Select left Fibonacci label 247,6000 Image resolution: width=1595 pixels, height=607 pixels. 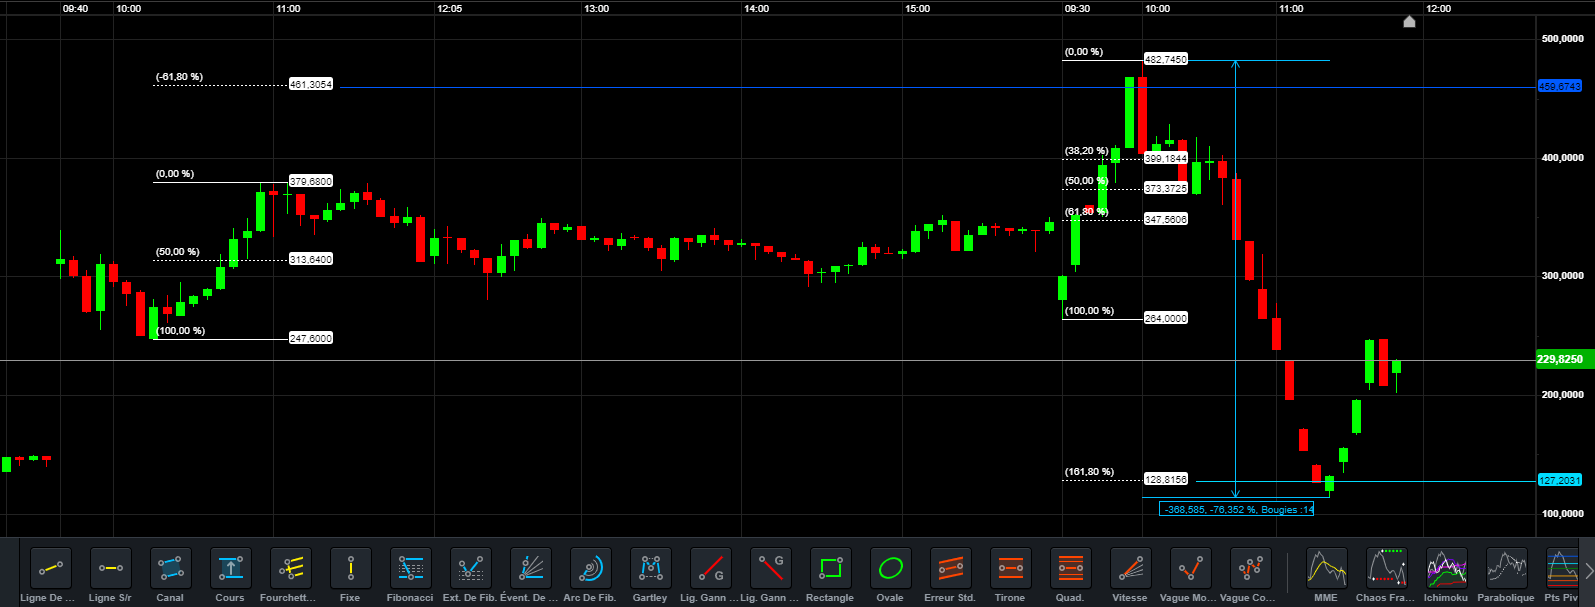coord(311,338)
